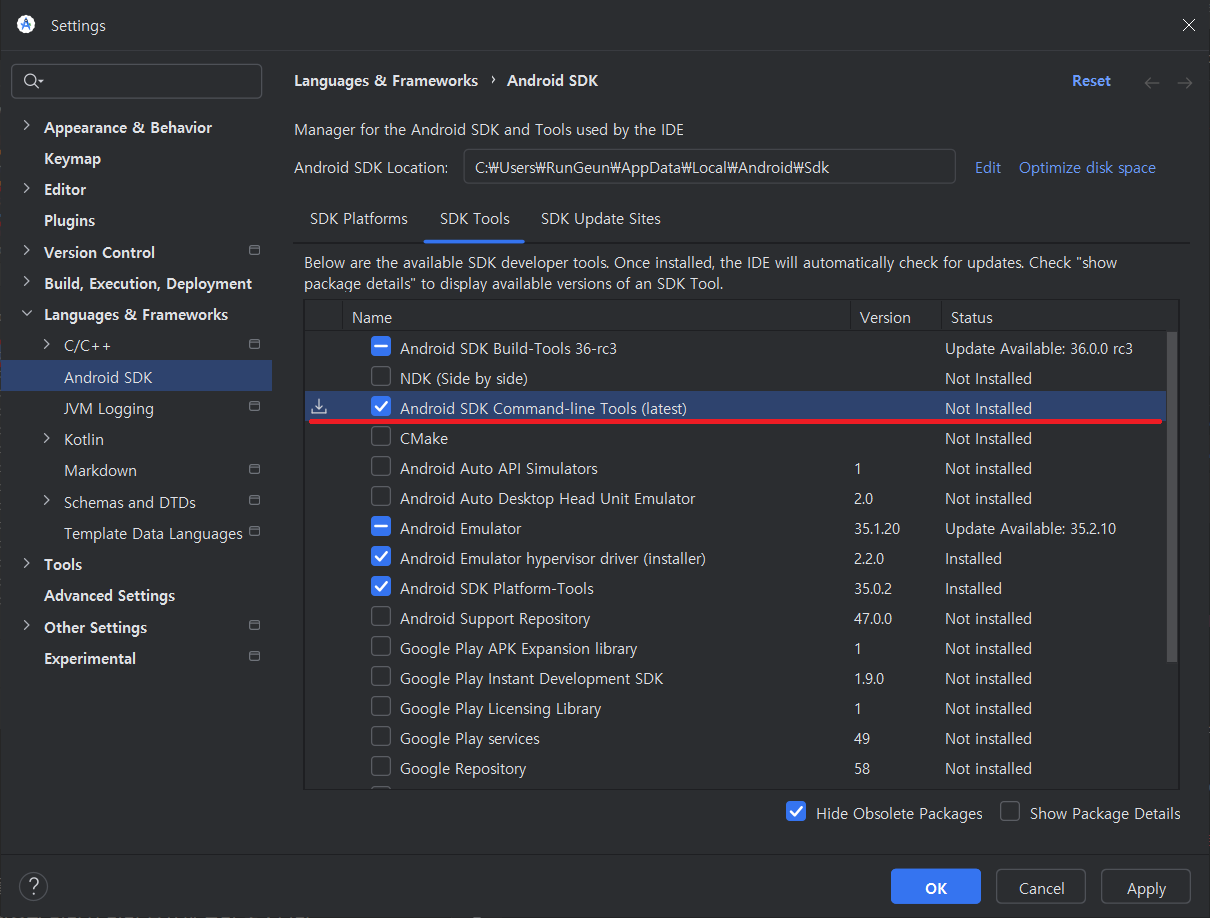This screenshot has height=918, width=1210.
Task: Check Google Play APK Expansion library
Action: [x=381, y=647]
